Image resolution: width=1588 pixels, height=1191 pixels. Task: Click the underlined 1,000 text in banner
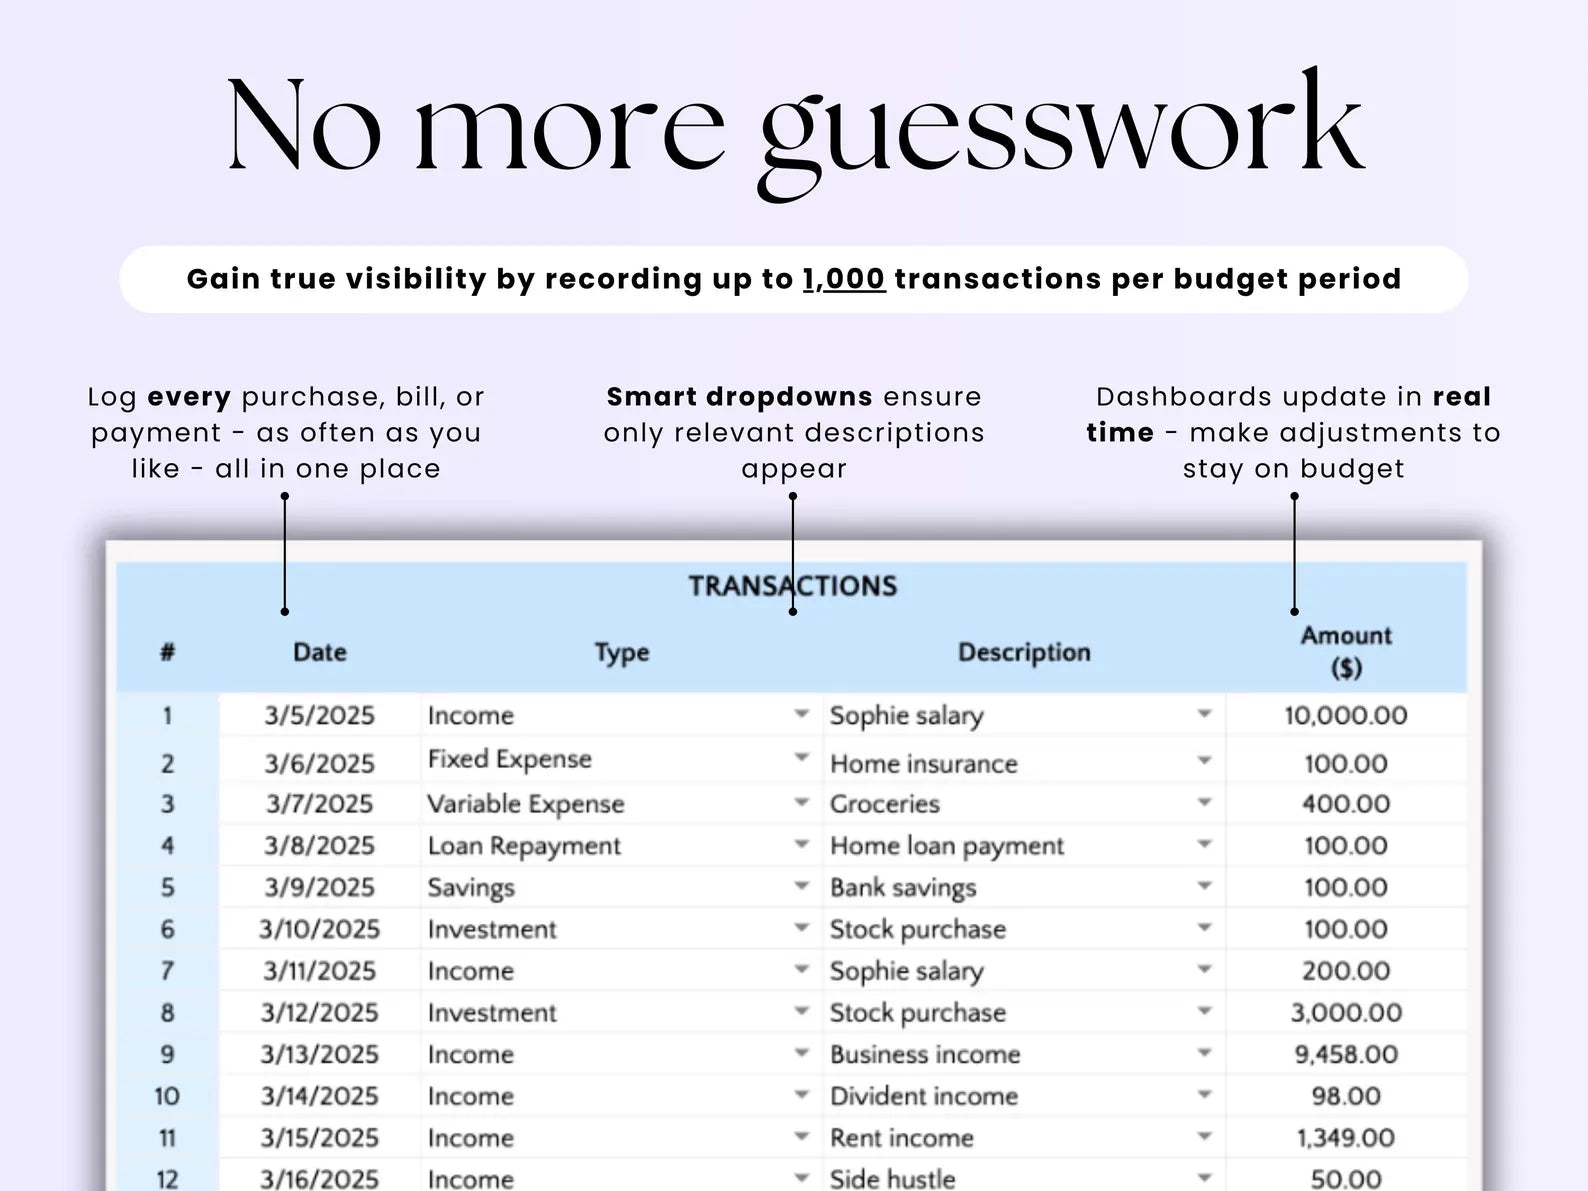click(844, 279)
